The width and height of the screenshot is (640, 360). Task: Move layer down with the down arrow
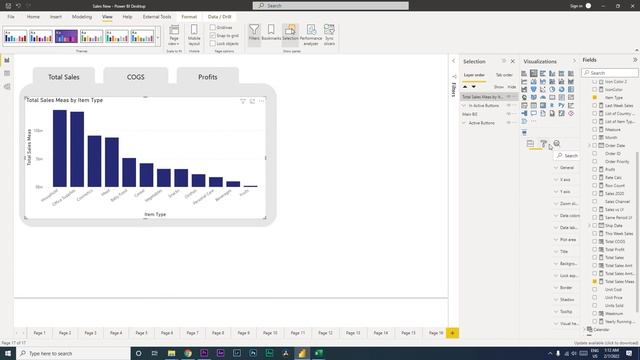473,87
